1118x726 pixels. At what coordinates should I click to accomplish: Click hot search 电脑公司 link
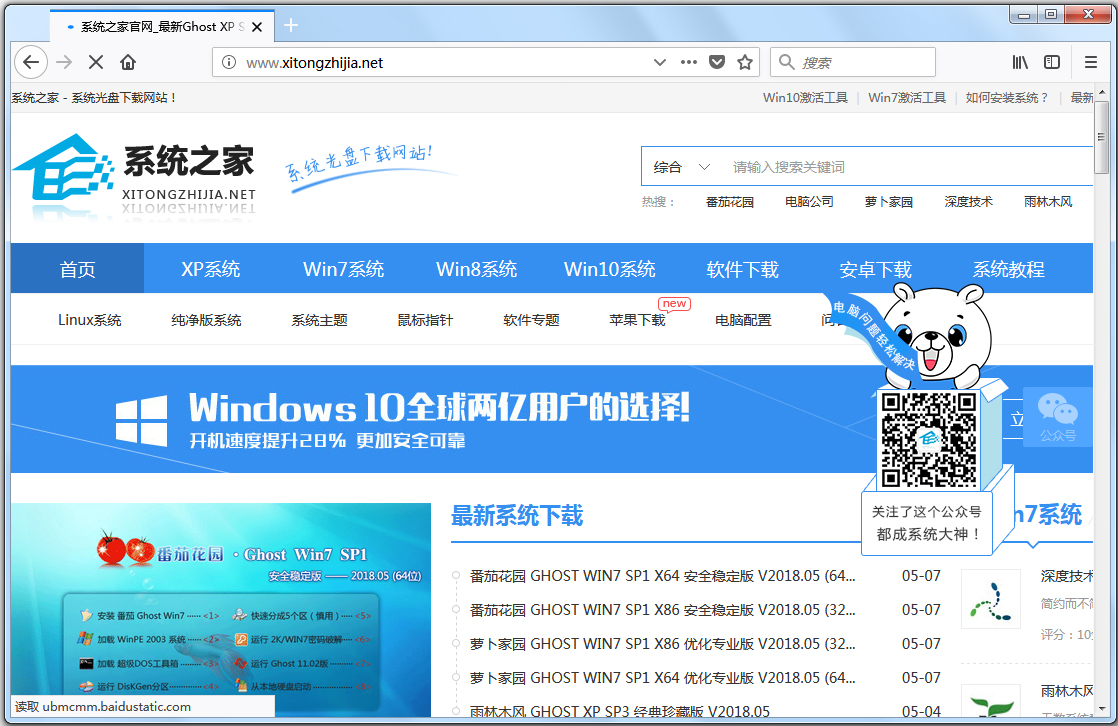pos(809,202)
